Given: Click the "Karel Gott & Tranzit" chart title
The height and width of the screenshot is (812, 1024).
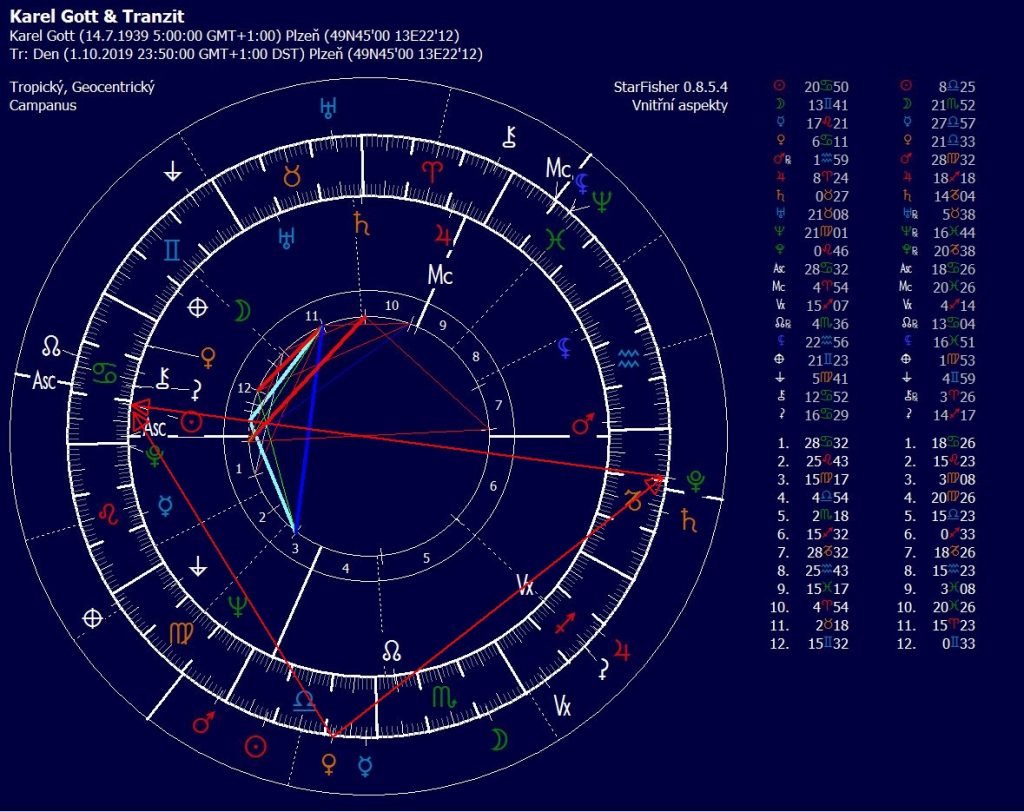Looking at the screenshot, I should 89,18.
